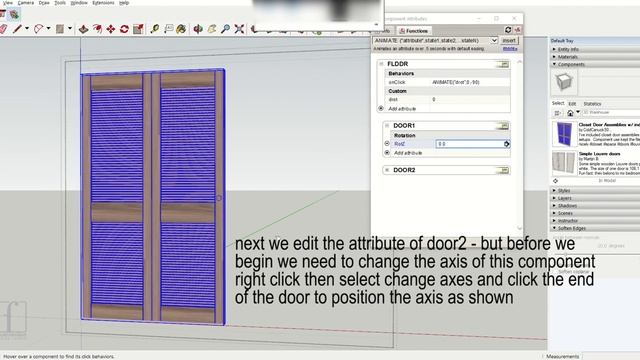This screenshot has height=360, width=640.
Task: Select the Offset tool
Action: click(x=97, y=29)
